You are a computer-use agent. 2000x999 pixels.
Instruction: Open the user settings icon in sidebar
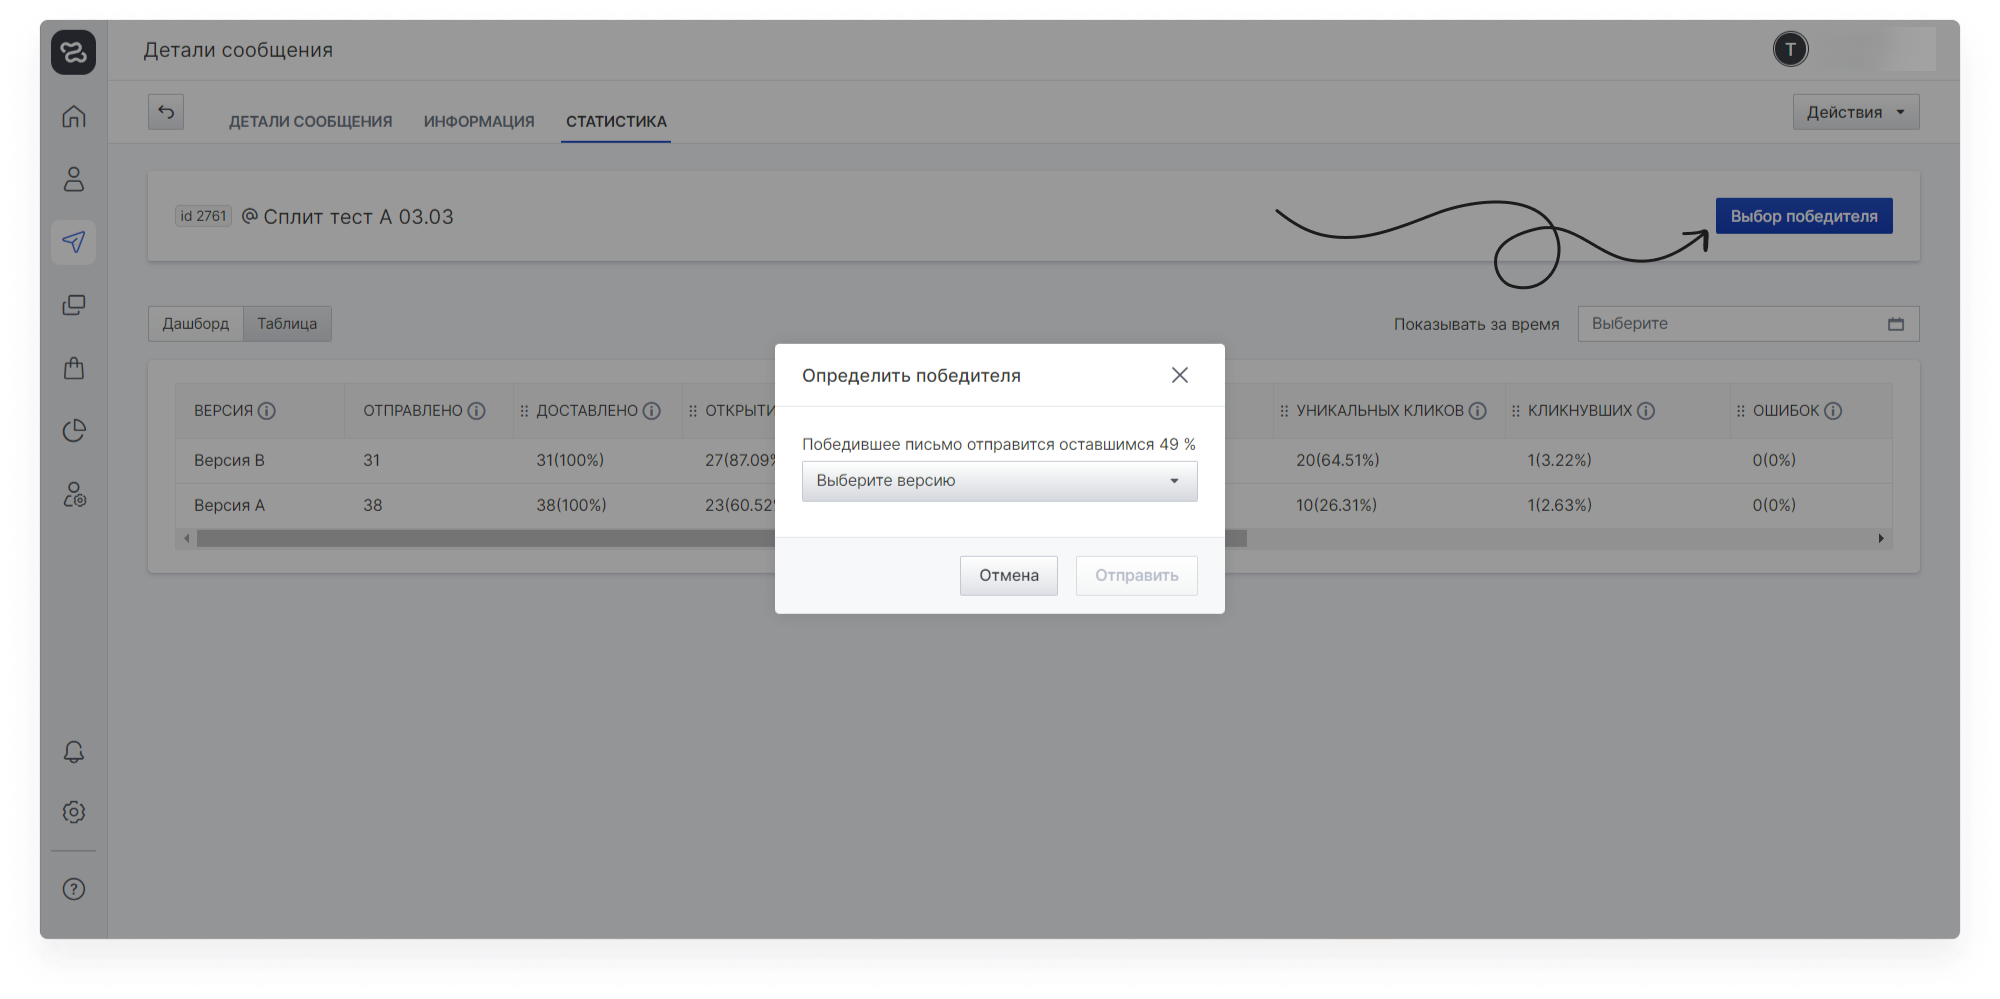point(74,494)
